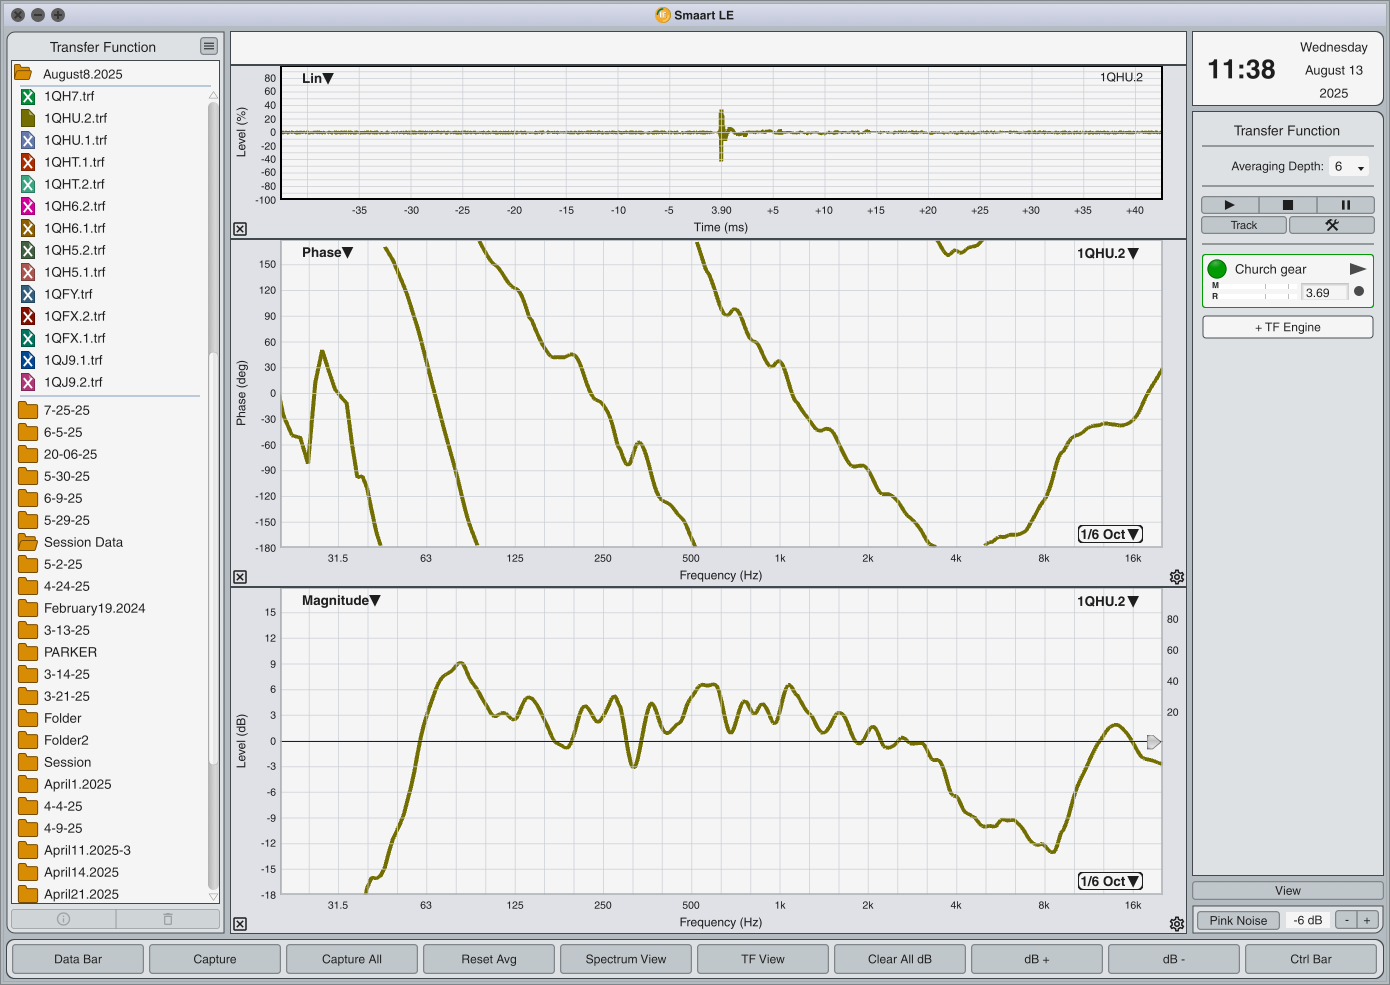This screenshot has width=1390, height=985.
Task: Close the Magnitude plot pane
Action: pyautogui.click(x=240, y=924)
